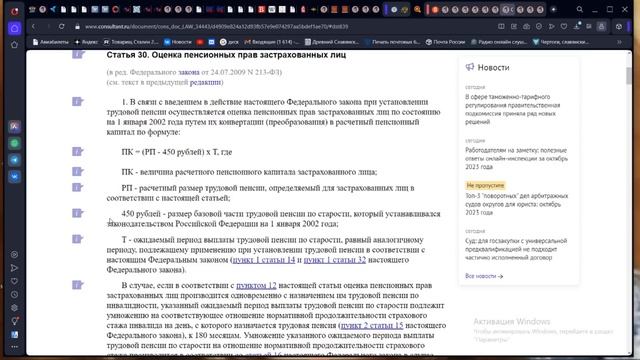Open the YouTube bookmark icon

(200, 42)
